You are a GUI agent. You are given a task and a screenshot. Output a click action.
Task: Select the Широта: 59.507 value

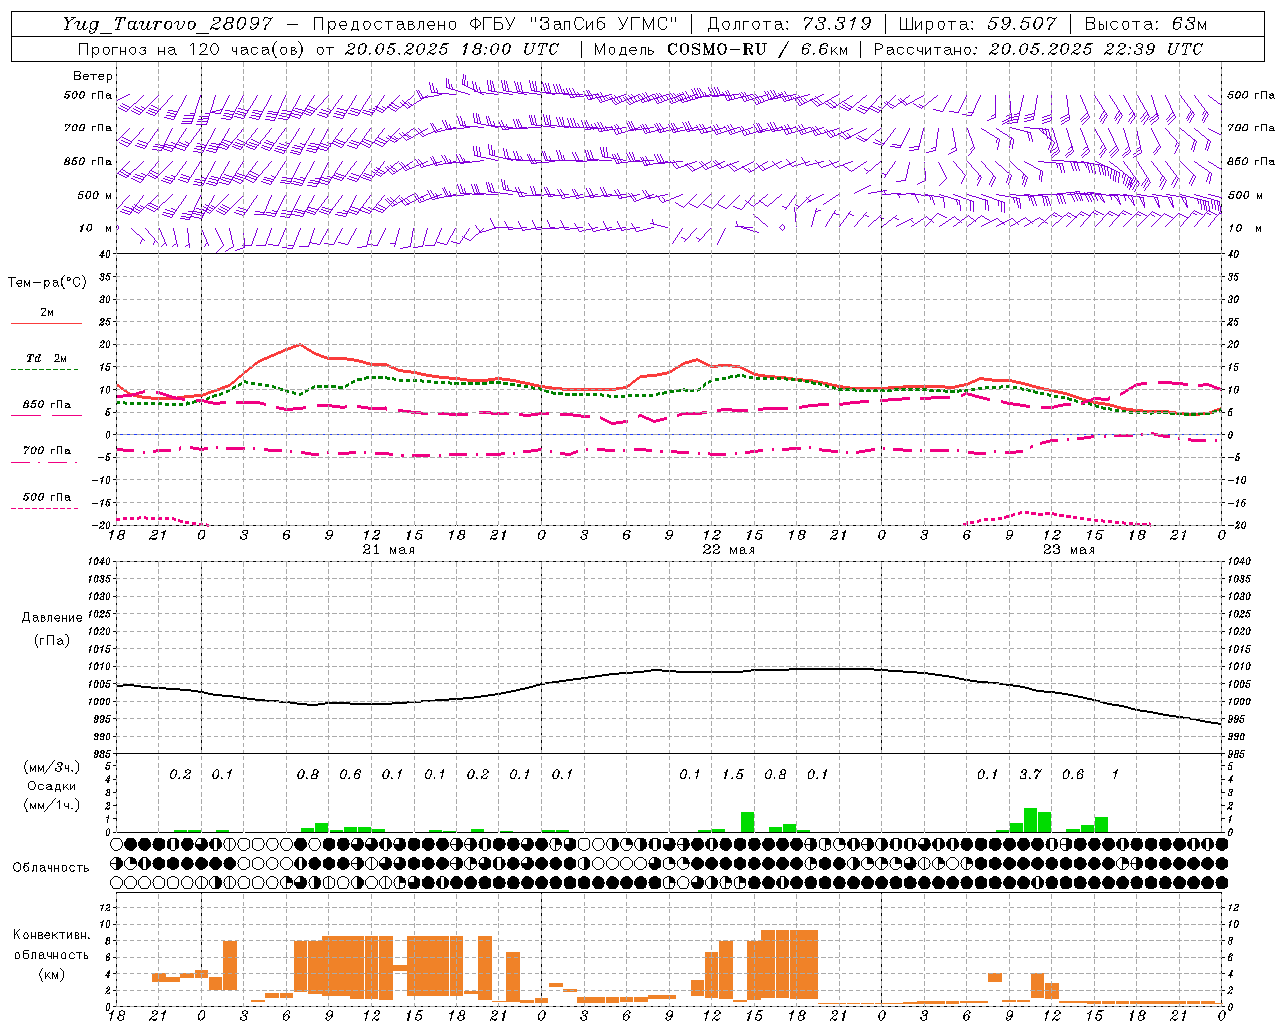pos(977,24)
